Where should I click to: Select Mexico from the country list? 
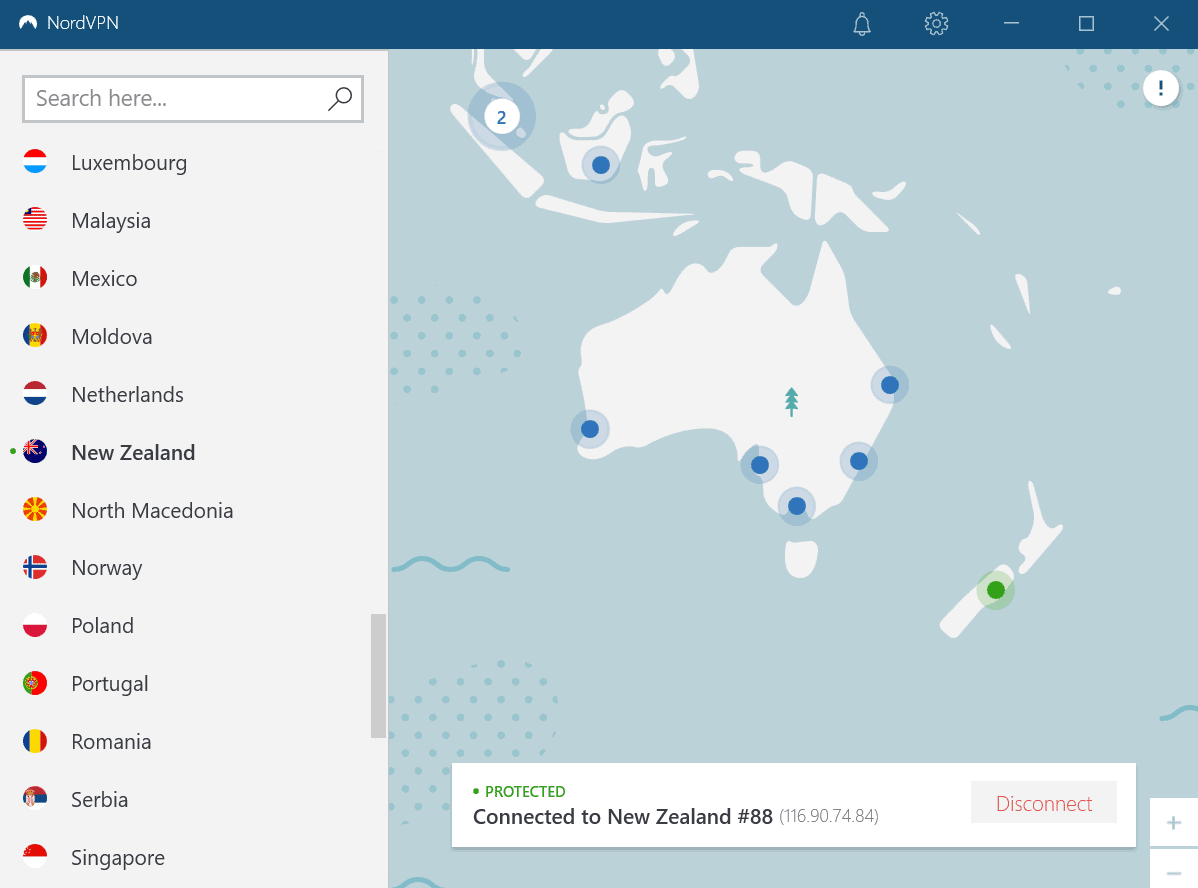(x=104, y=278)
